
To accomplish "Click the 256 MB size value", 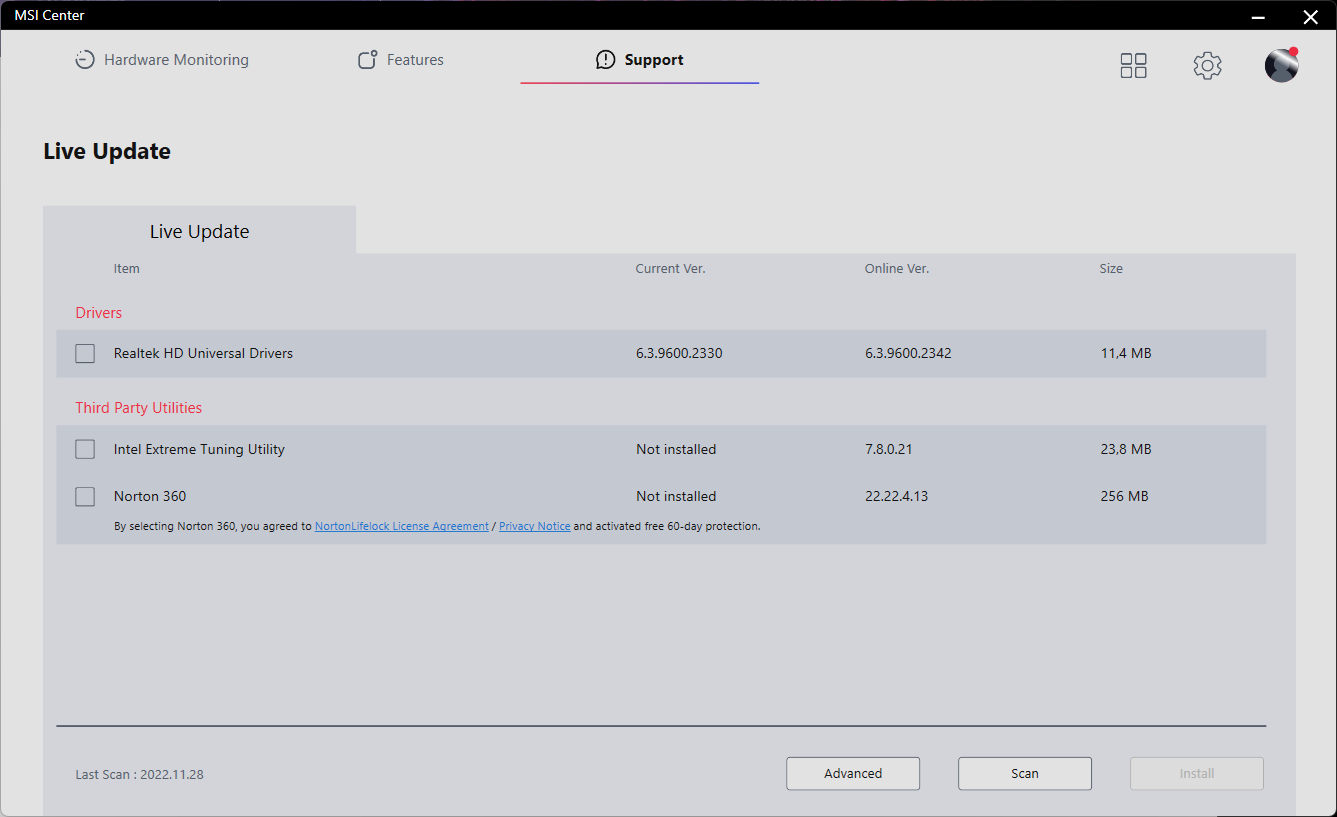I will pyautogui.click(x=1124, y=496).
